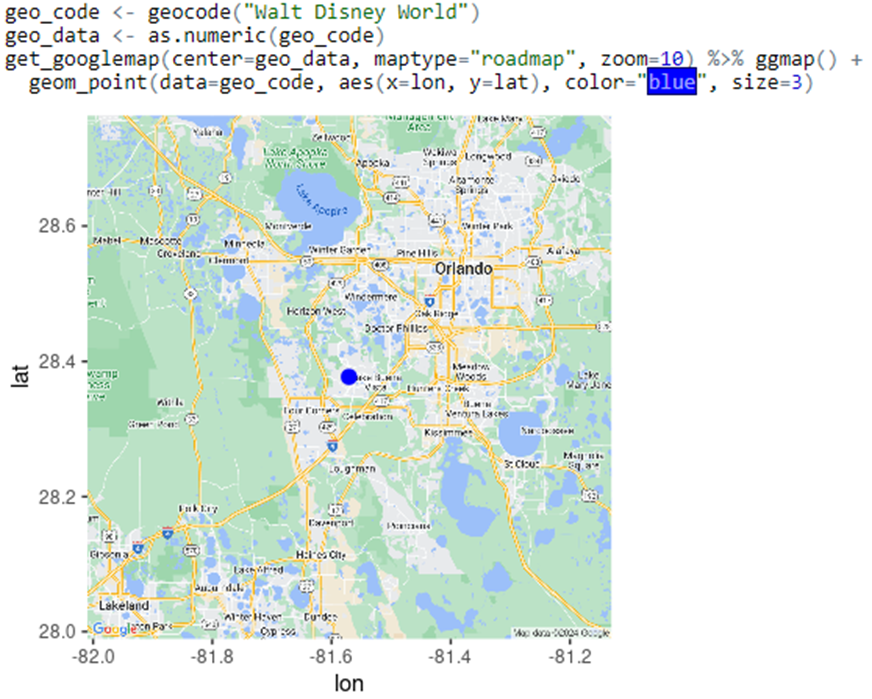This screenshot has width=872, height=699.
Task: Click the Winter Garden map label
Action: tap(339, 250)
